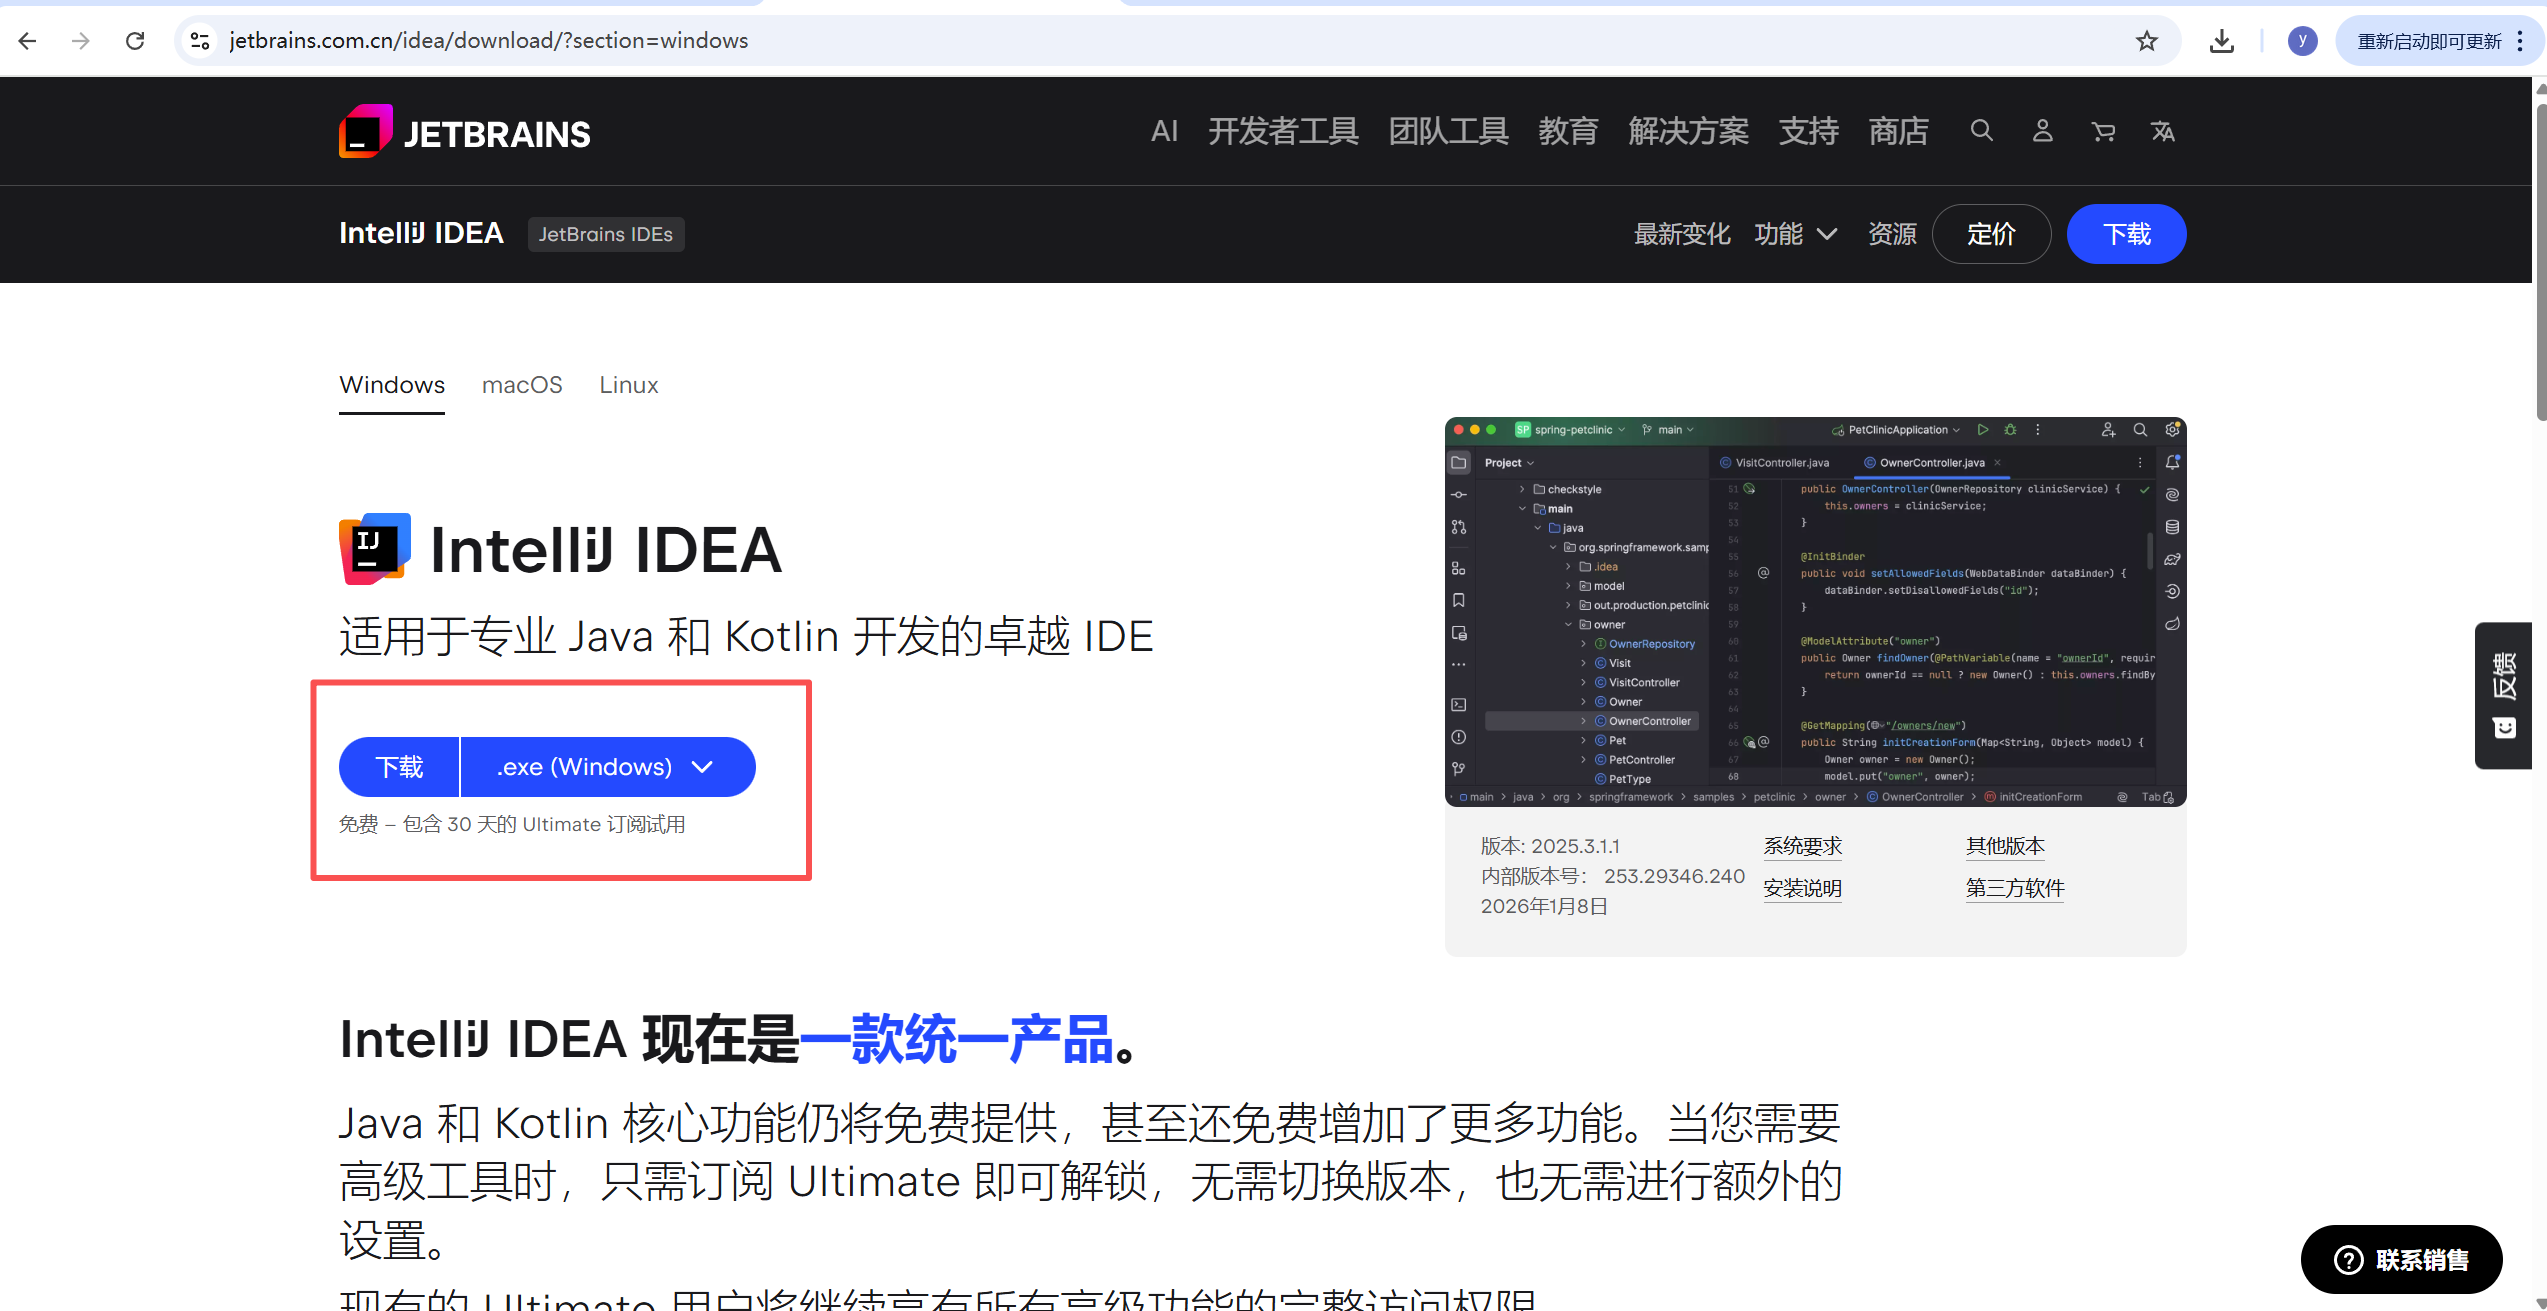The width and height of the screenshot is (2547, 1311).
Task: View site information icon in address bar
Action: pos(200,41)
